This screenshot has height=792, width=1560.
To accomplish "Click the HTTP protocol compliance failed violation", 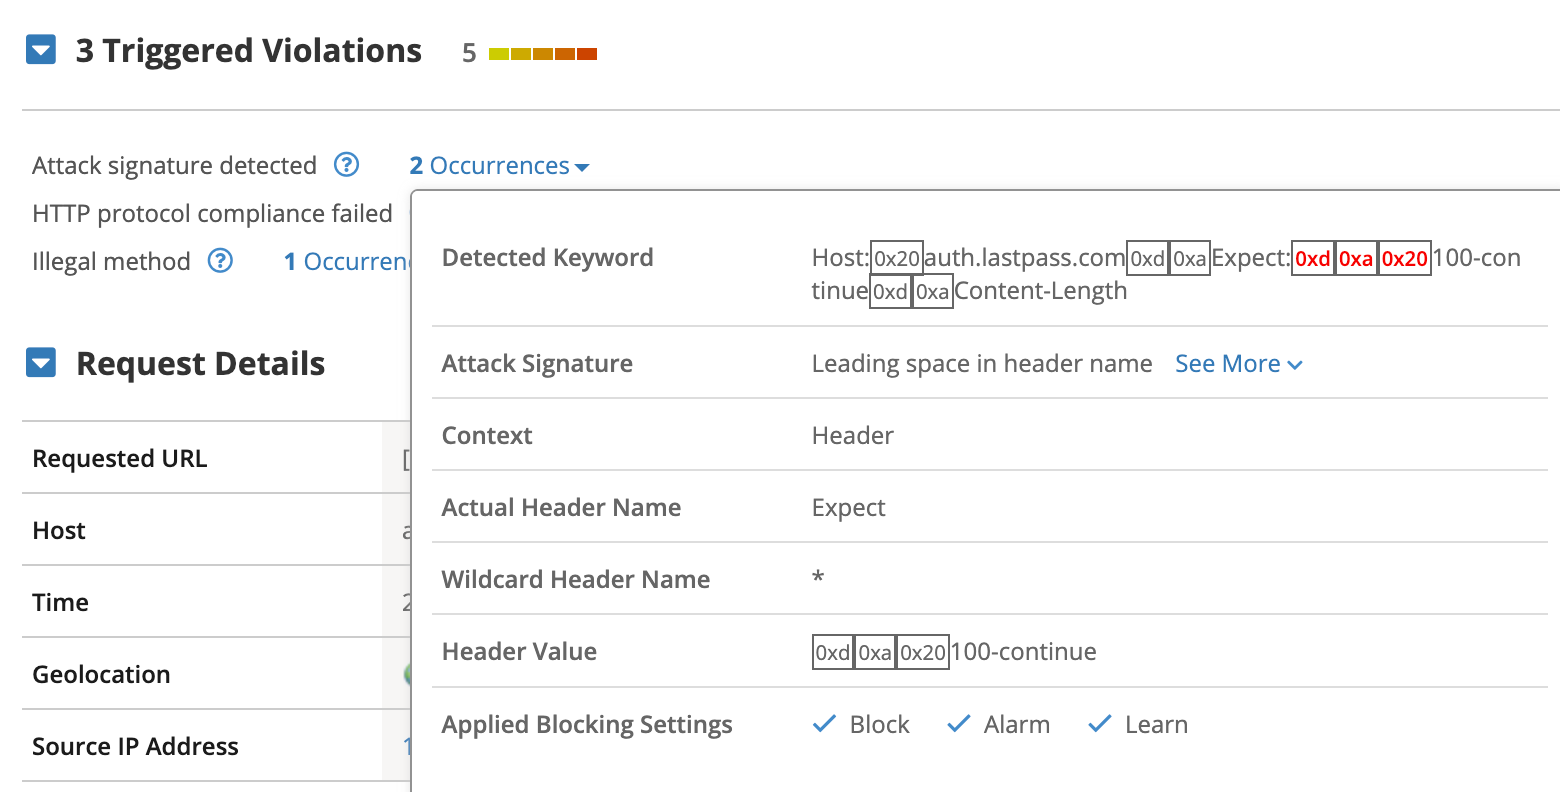I will pos(212,214).
